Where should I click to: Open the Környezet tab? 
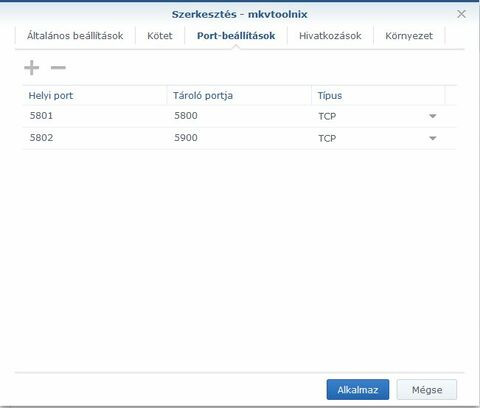(x=409, y=36)
